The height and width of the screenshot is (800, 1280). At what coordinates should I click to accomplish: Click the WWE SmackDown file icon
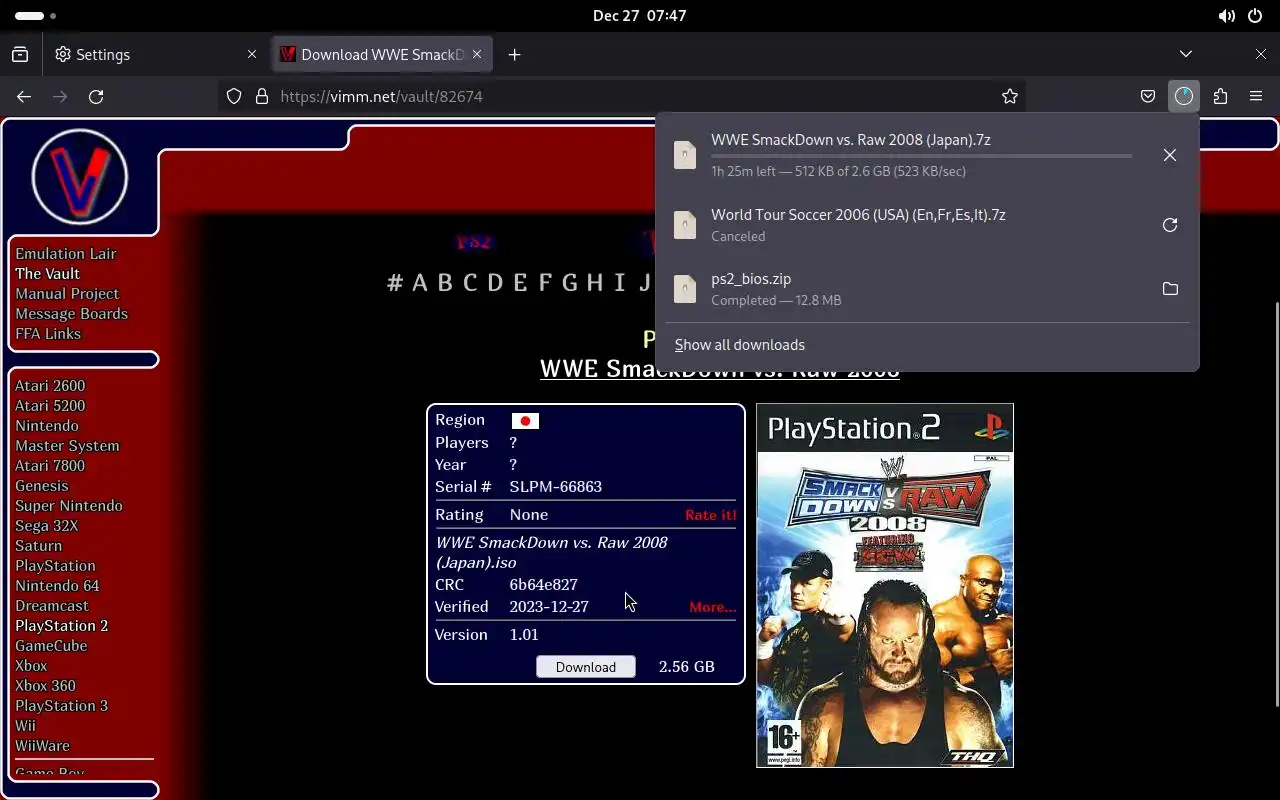685,155
